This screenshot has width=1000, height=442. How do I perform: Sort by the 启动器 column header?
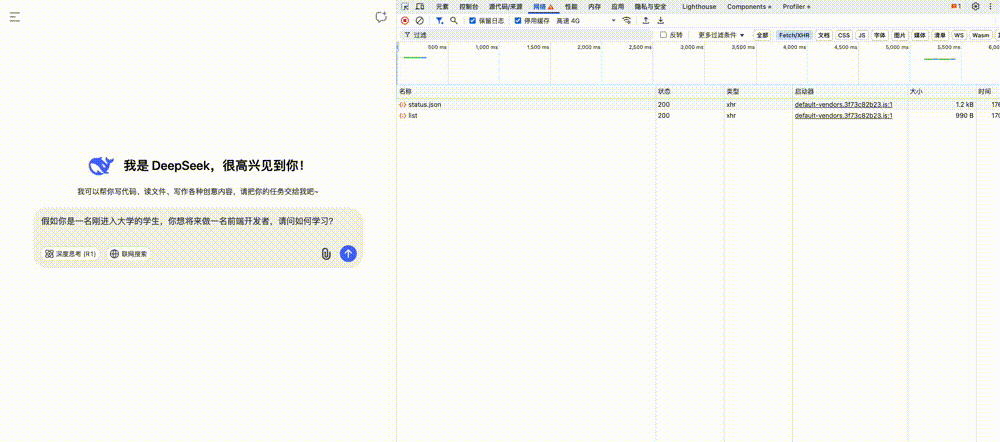(x=850, y=92)
